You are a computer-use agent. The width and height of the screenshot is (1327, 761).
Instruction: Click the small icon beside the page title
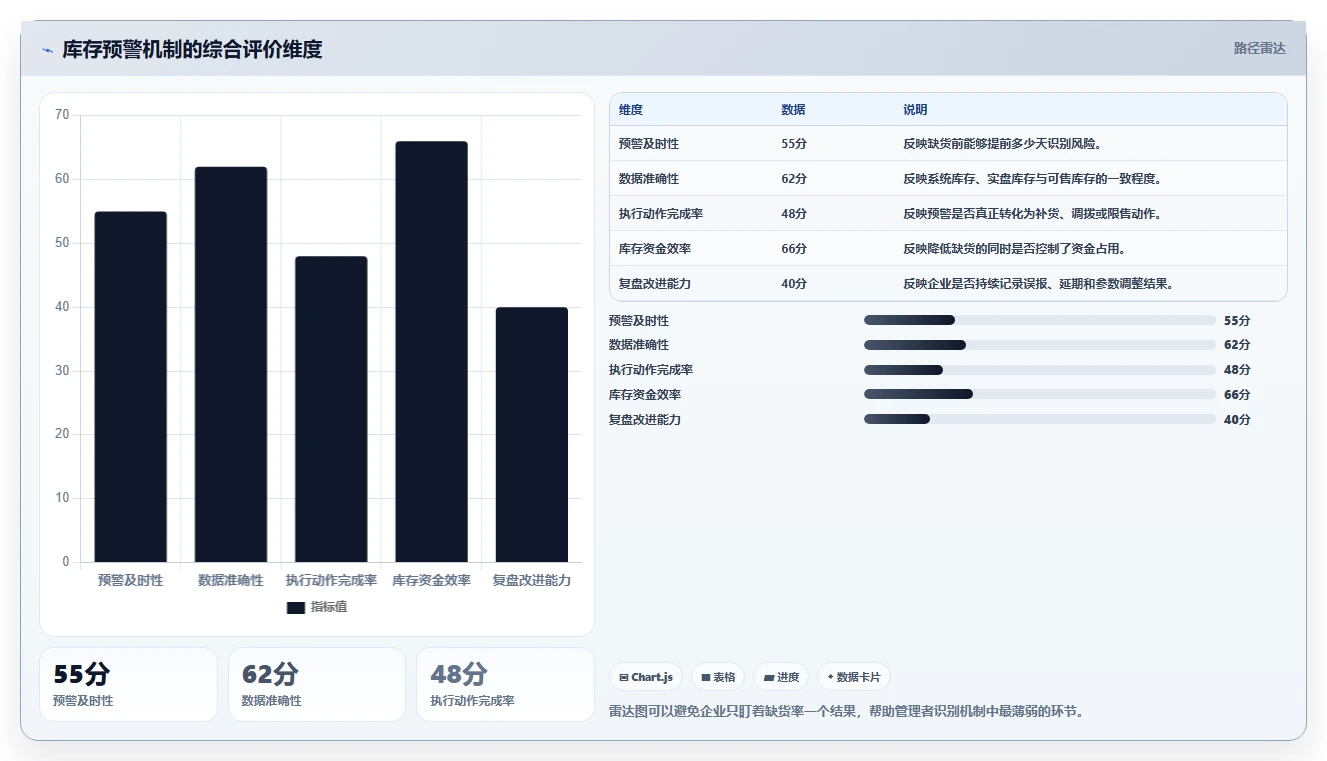pos(47,50)
